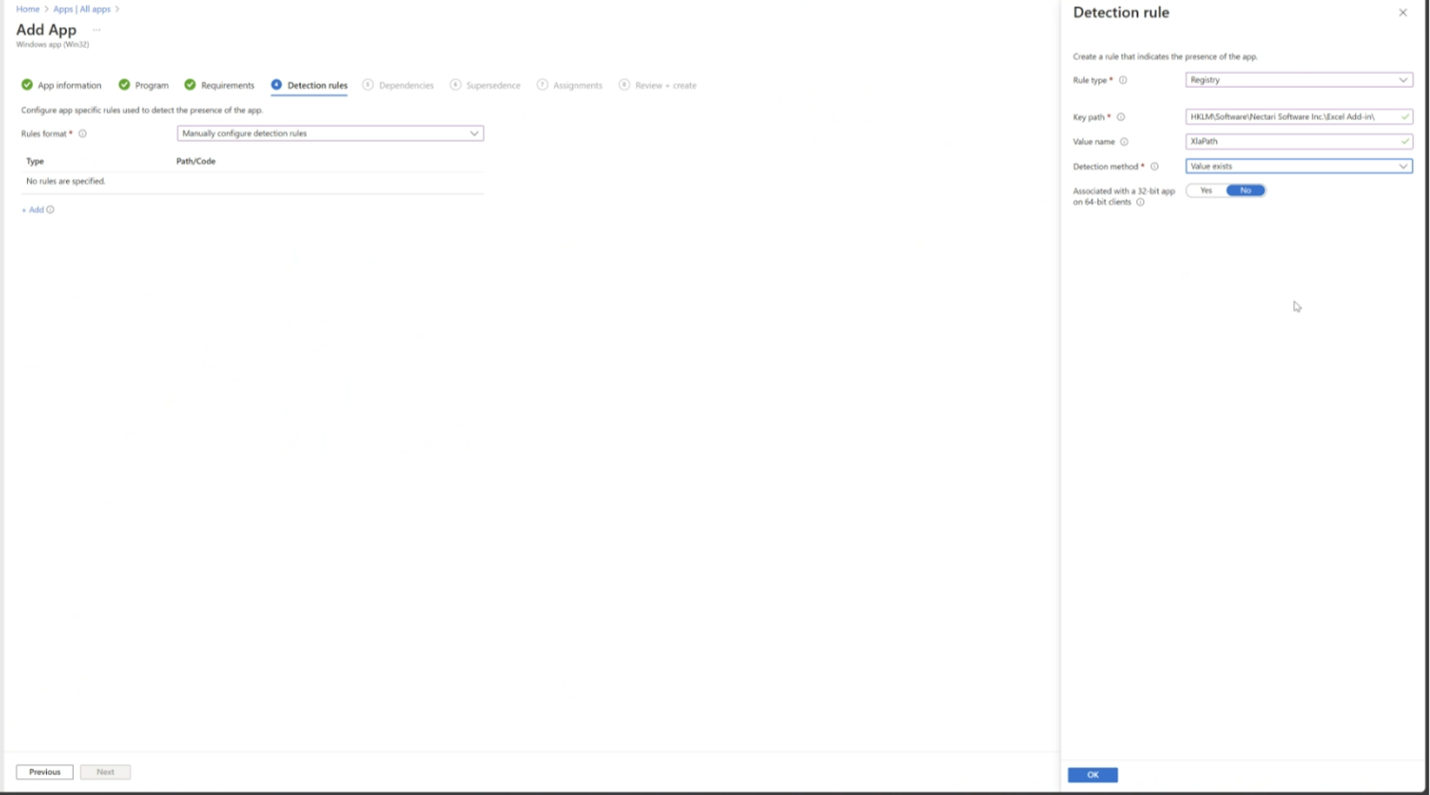The image size is (1430, 795).
Task: Click info icon for 32-bit app association
Action: (1140, 202)
